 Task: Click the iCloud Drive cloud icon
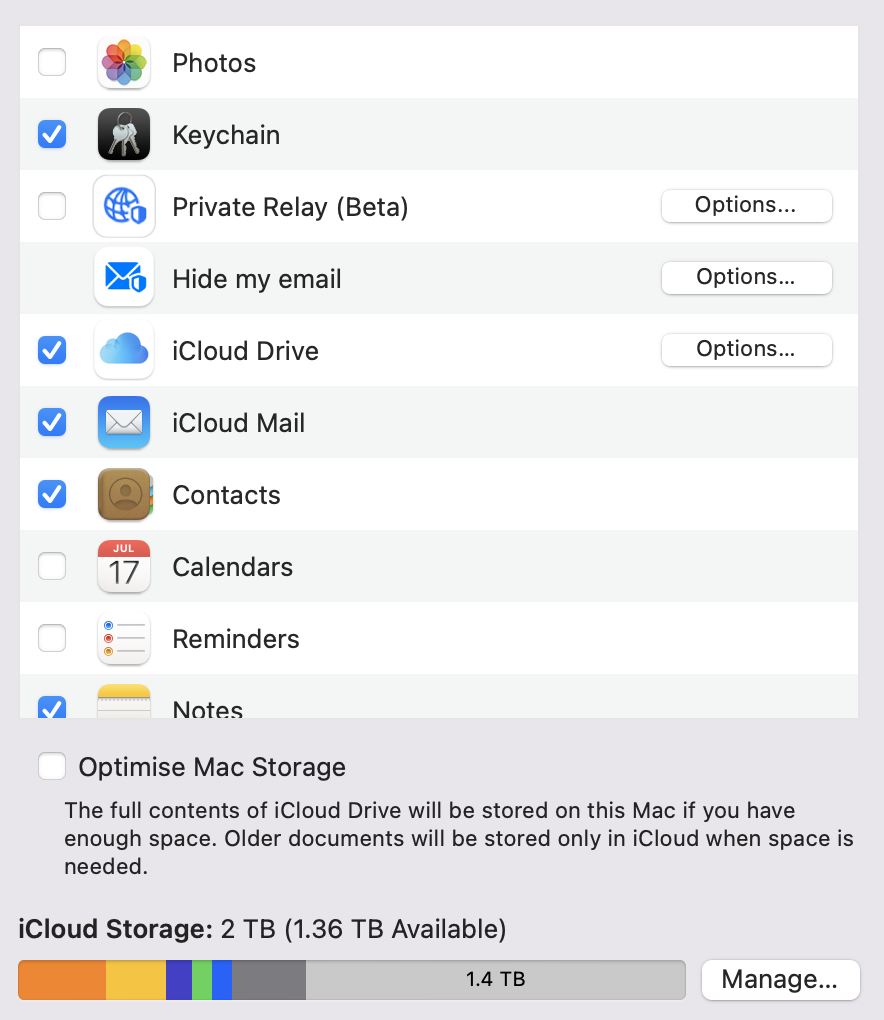click(124, 350)
